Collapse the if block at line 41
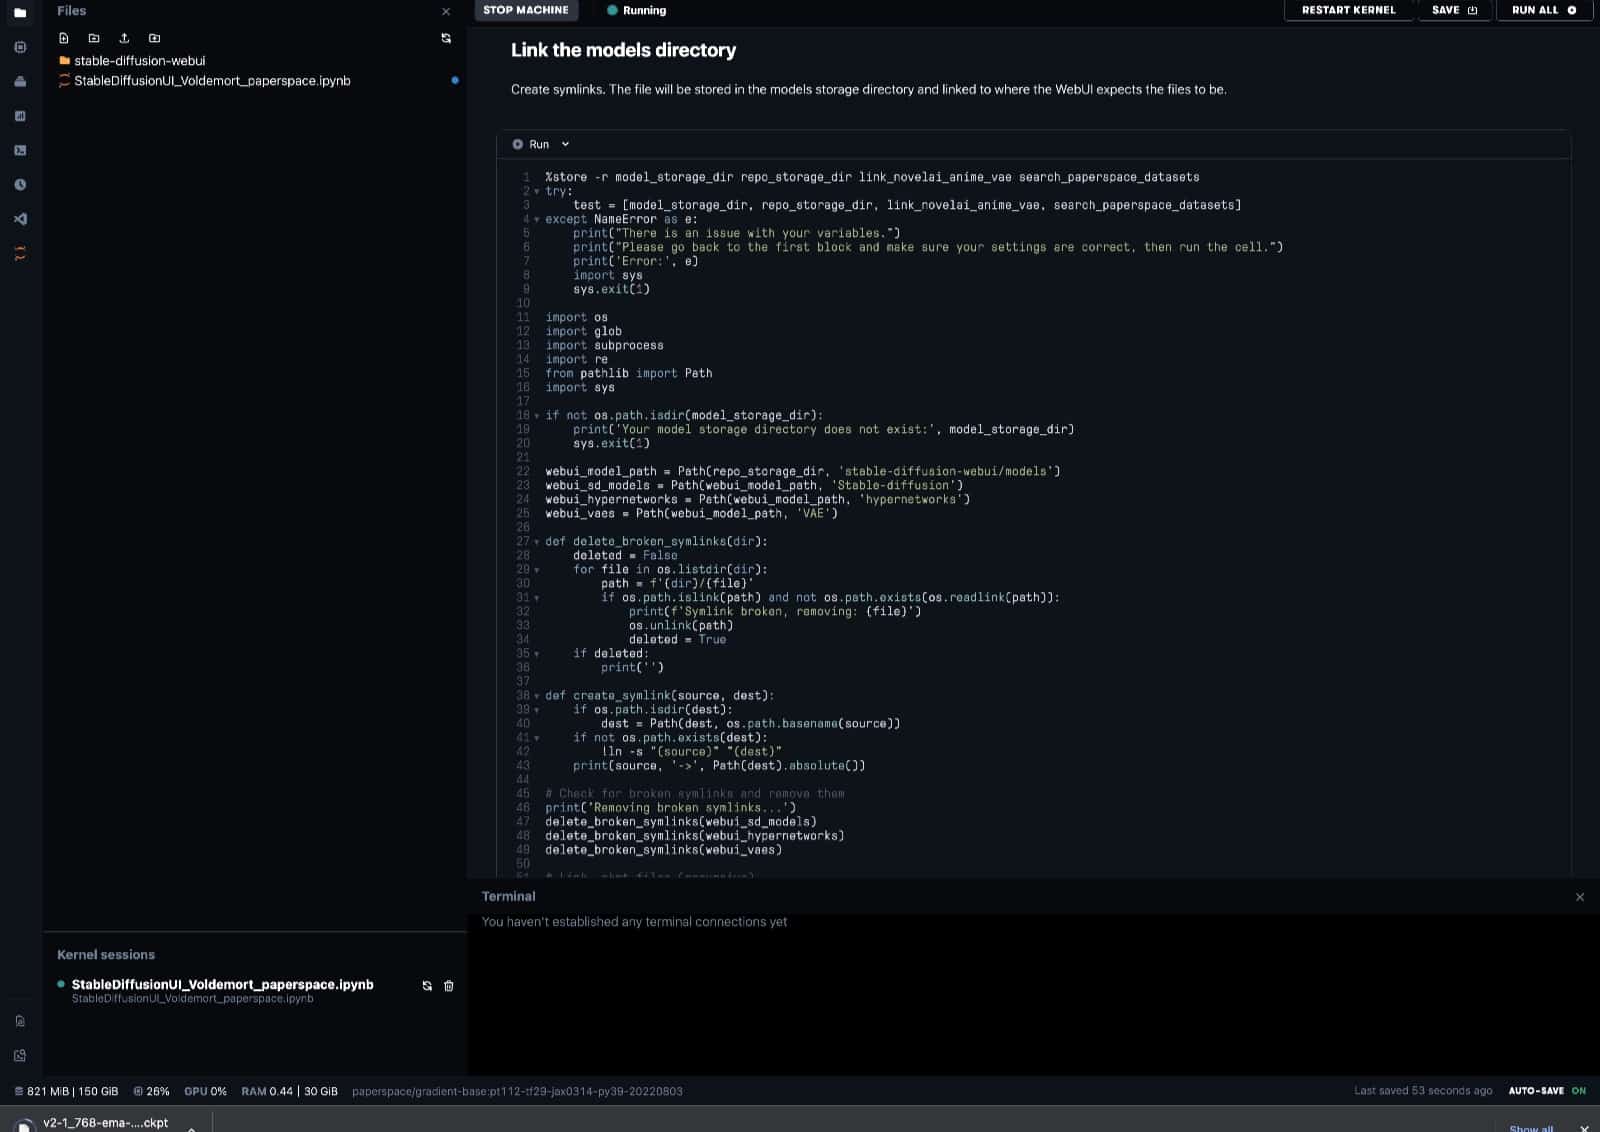The image size is (1600, 1132). pyautogui.click(x=536, y=738)
